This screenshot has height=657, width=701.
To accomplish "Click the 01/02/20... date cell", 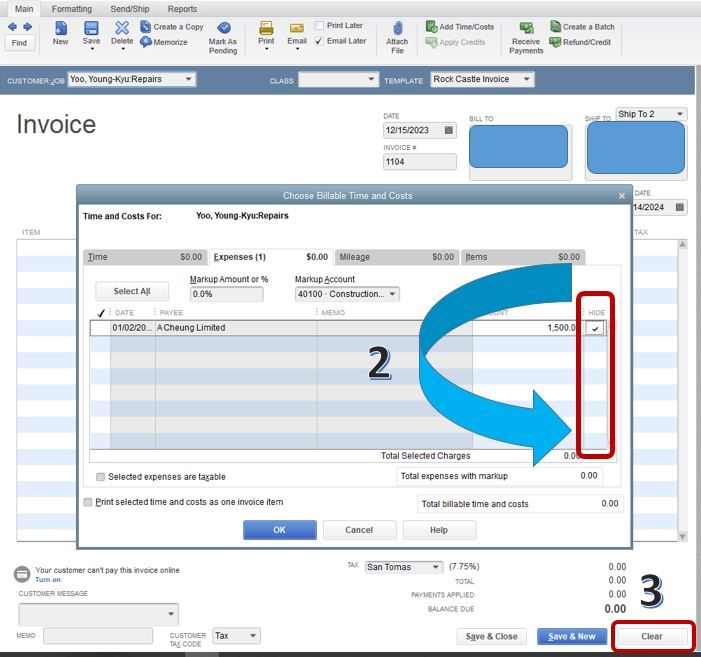I will click(133, 328).
